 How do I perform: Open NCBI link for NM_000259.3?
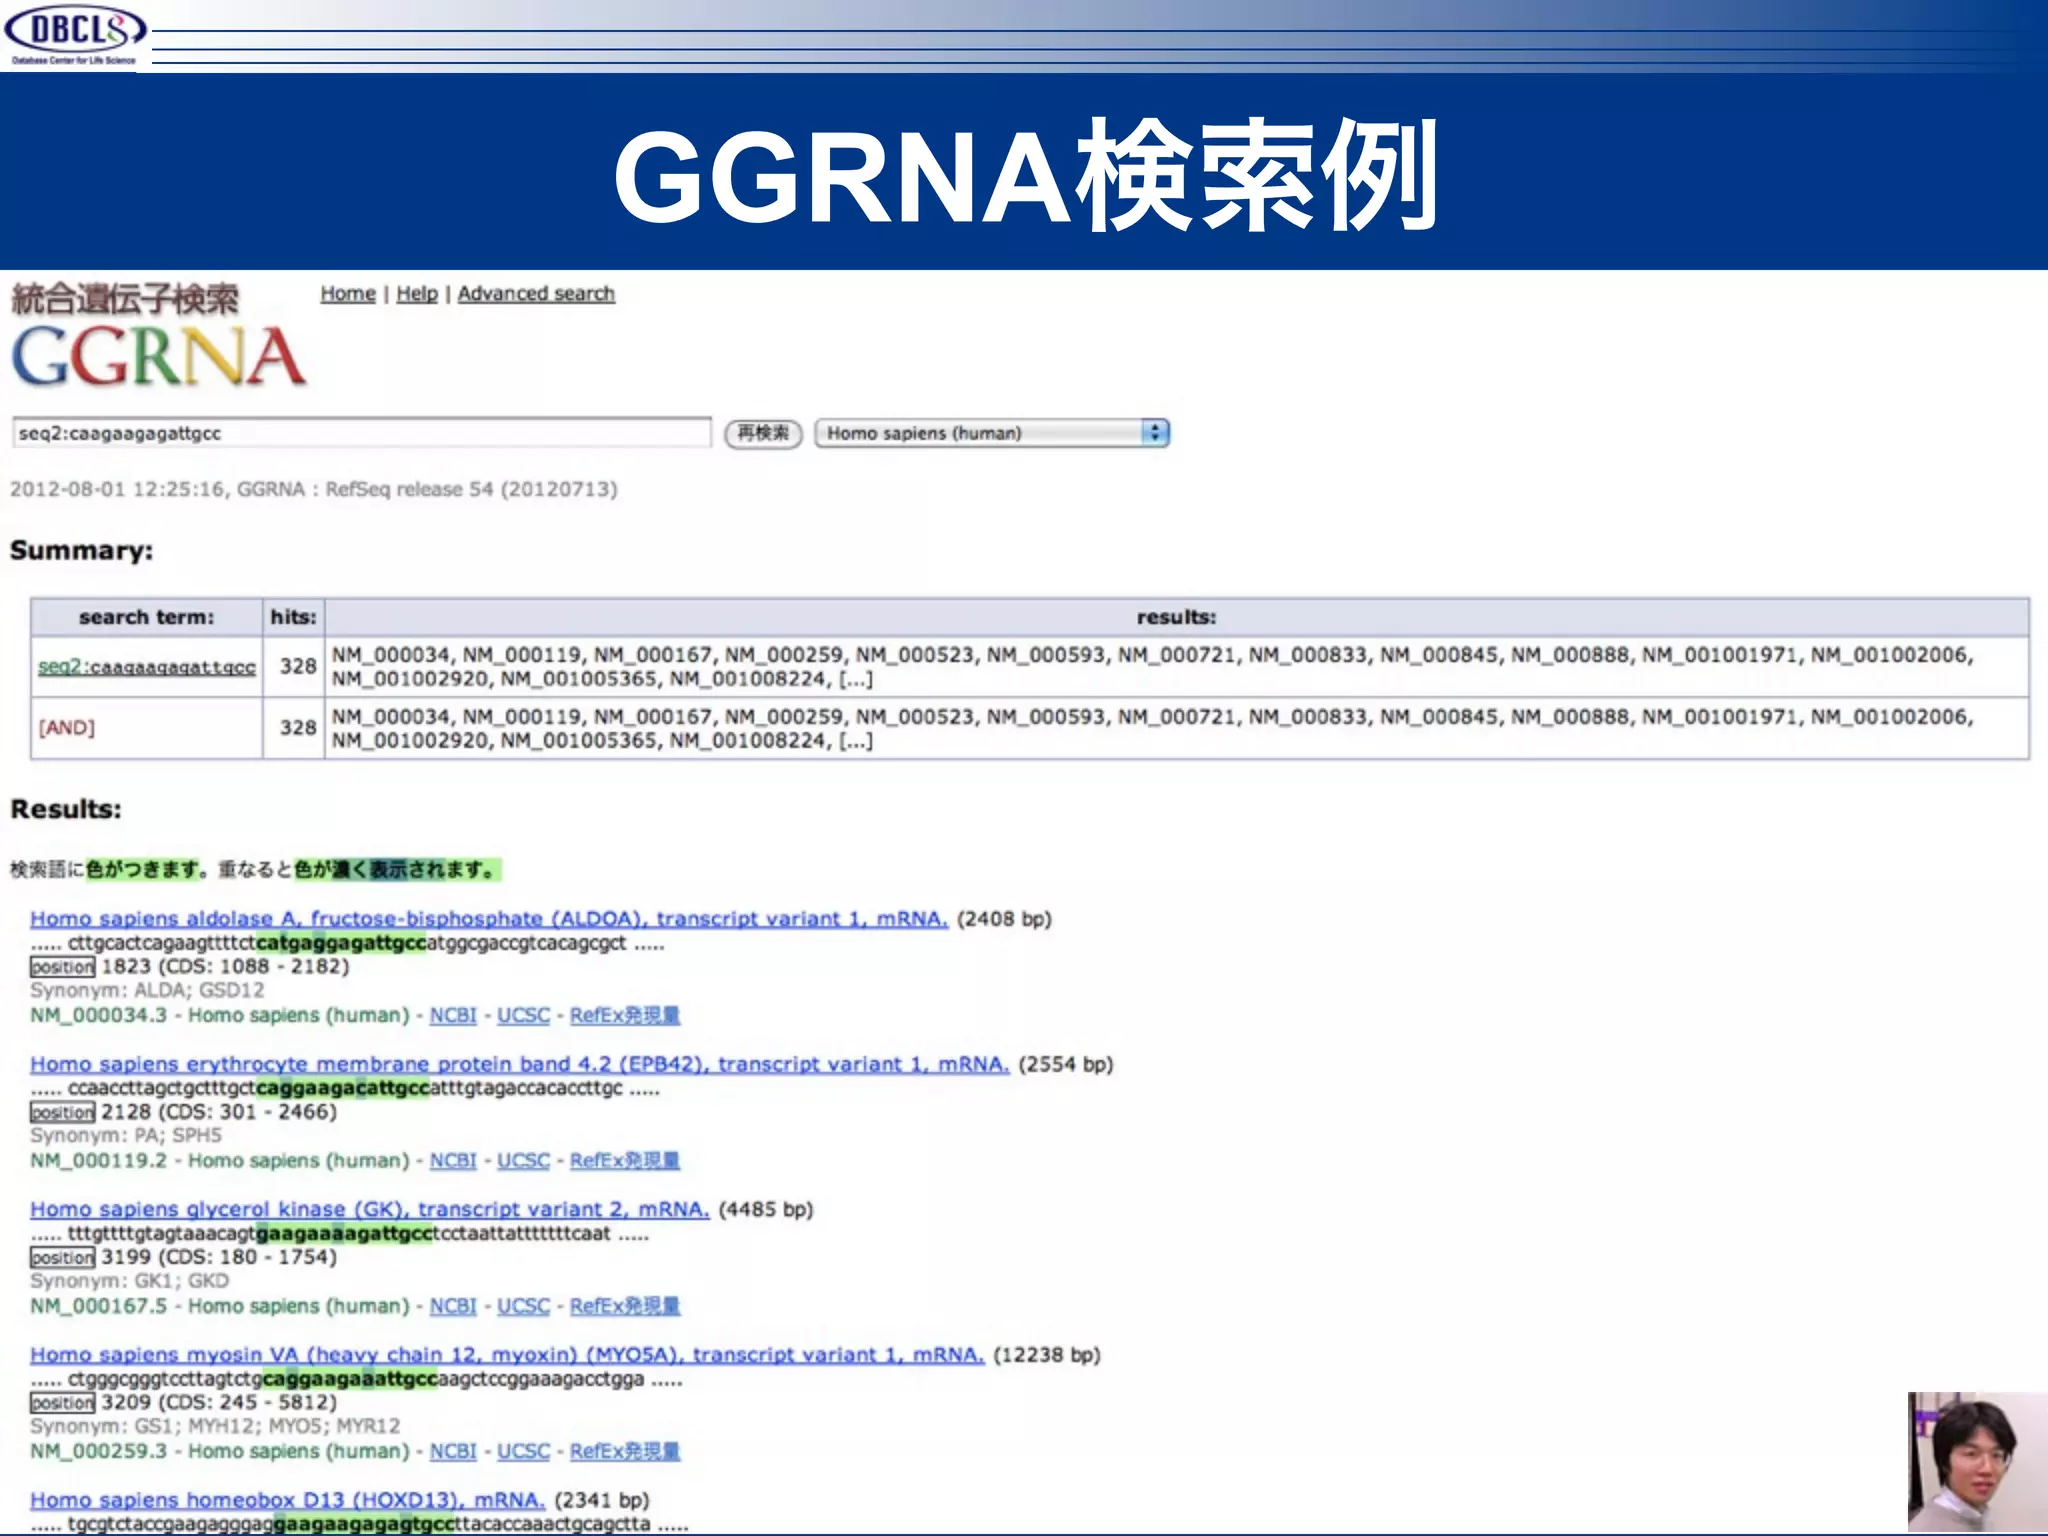pyautogui.click(x=453, y=1451)
